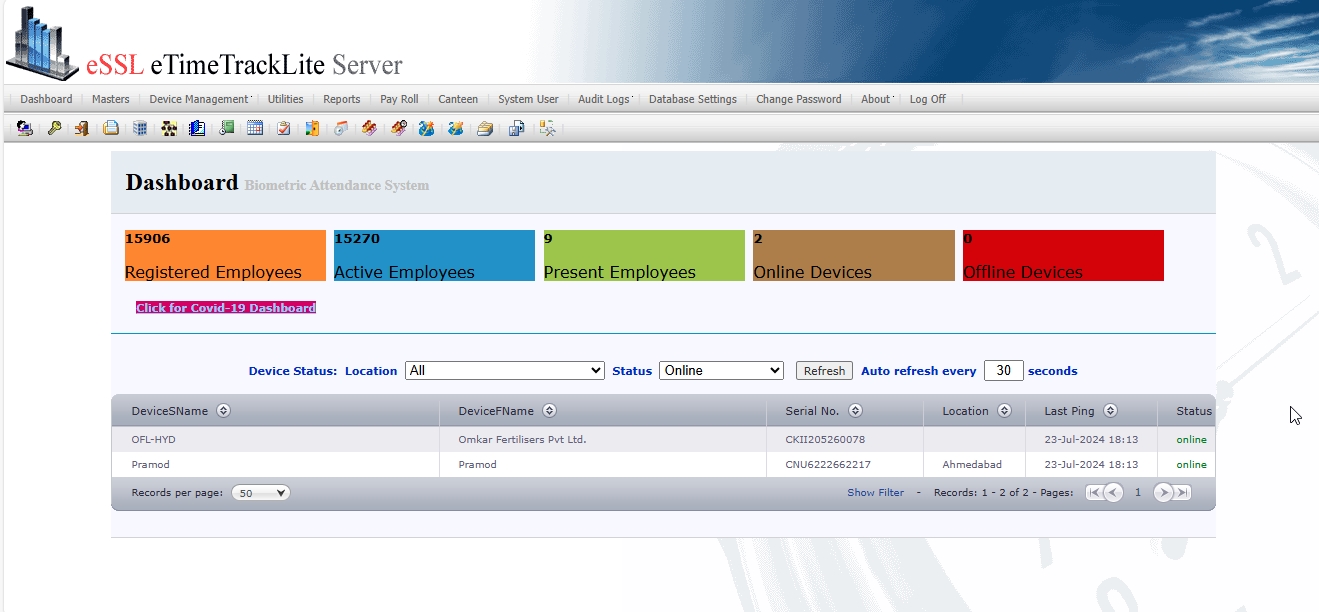Click the Refresh button

pyautogui.click(x=825, y=371)
